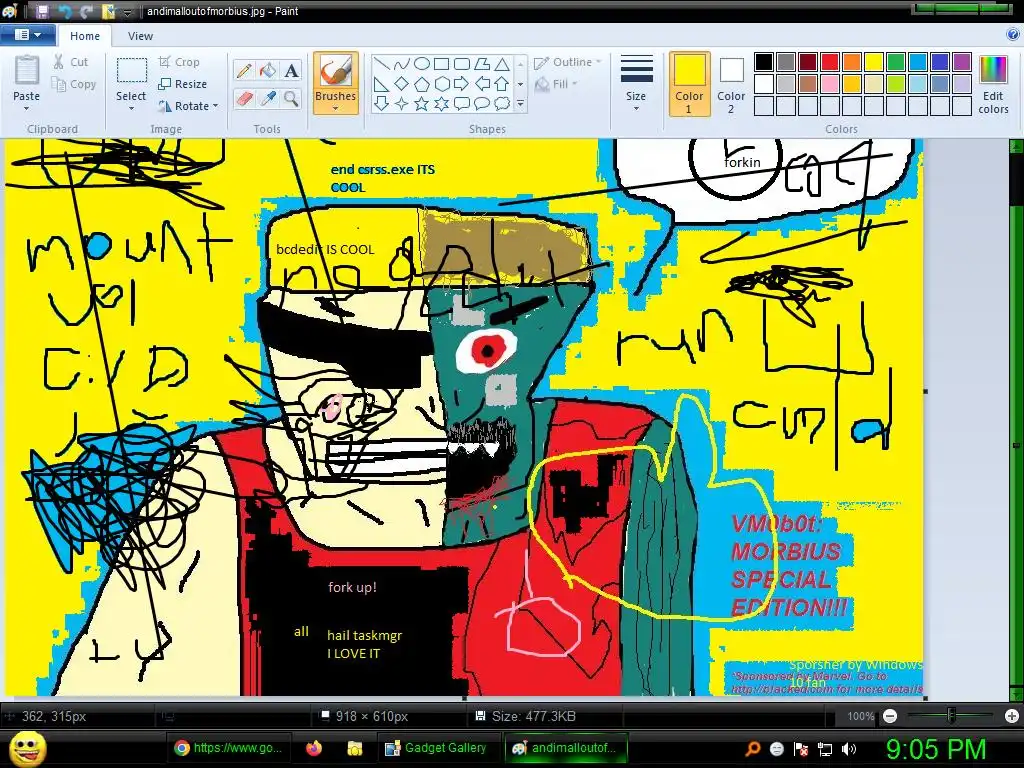Pick the Right triangle shape
Viewport: 1024px width, 768px height.
point(382,84)
